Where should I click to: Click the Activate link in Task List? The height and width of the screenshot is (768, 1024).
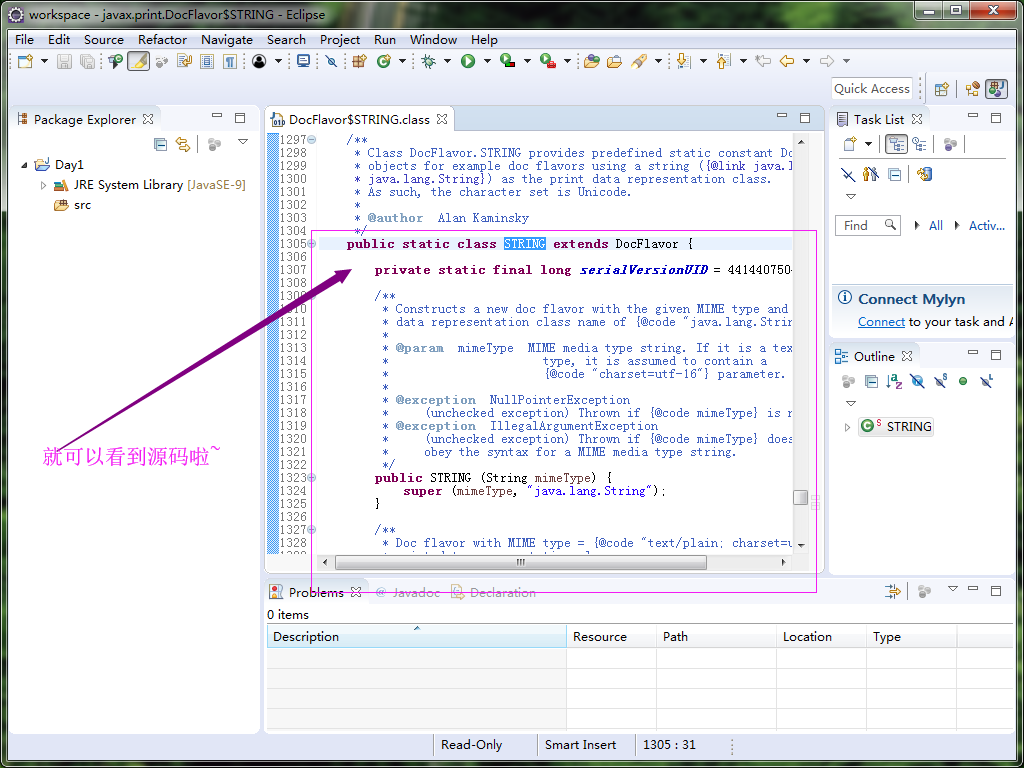coord(986,226)
